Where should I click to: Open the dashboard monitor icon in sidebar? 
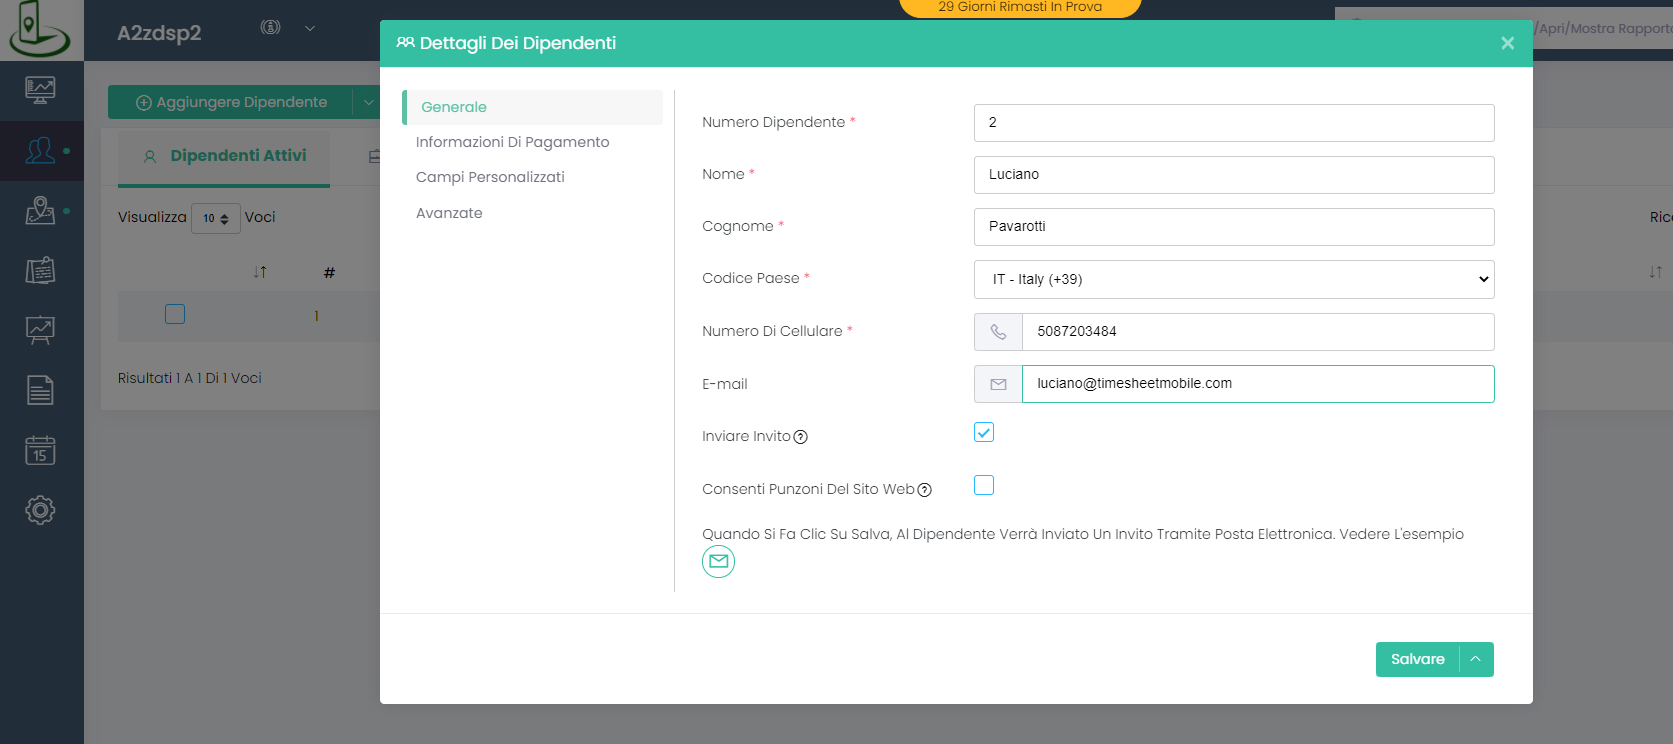40,90
